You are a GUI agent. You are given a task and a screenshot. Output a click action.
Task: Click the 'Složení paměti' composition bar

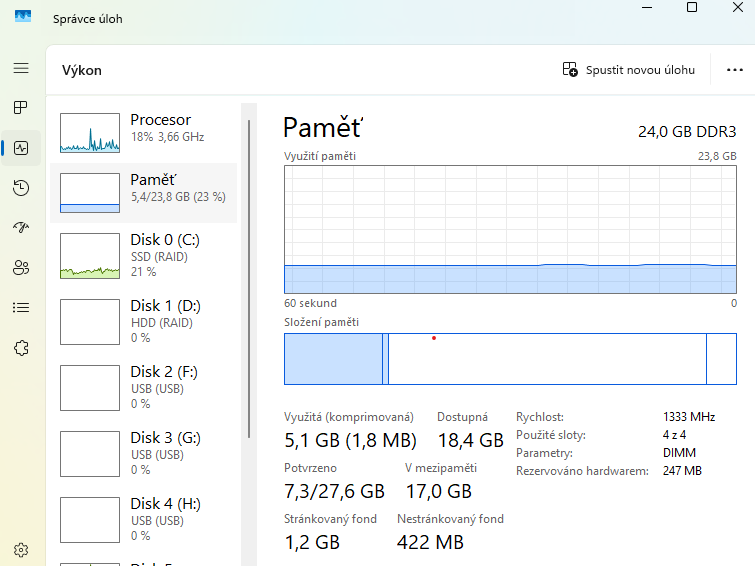click(510, 359)
